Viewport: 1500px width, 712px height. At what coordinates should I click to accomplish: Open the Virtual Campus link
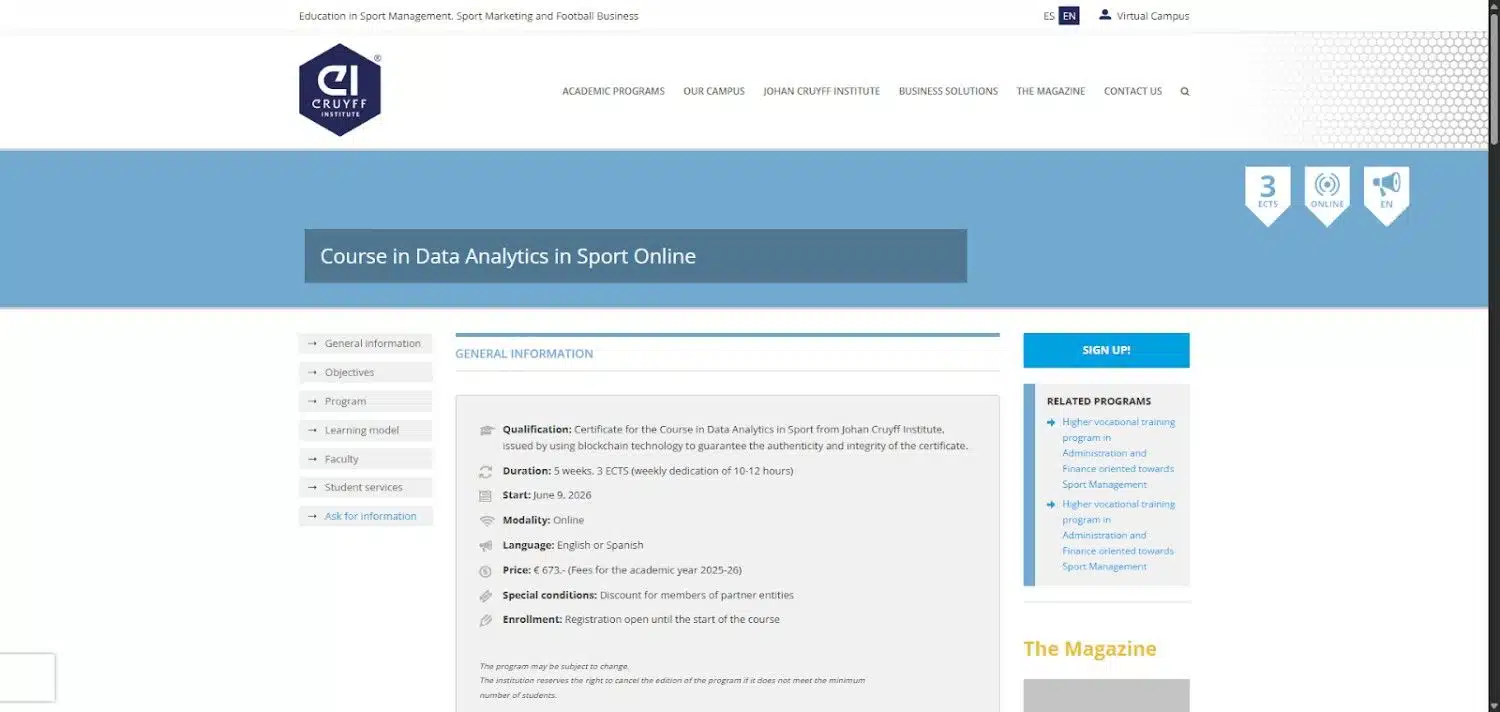(x=1153, y=16)
